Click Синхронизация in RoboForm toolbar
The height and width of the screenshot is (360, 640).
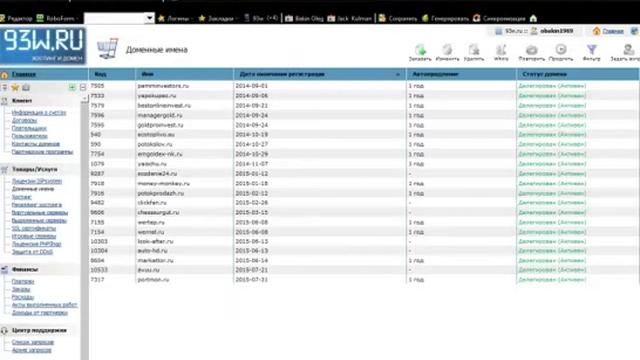pos(499,18)
